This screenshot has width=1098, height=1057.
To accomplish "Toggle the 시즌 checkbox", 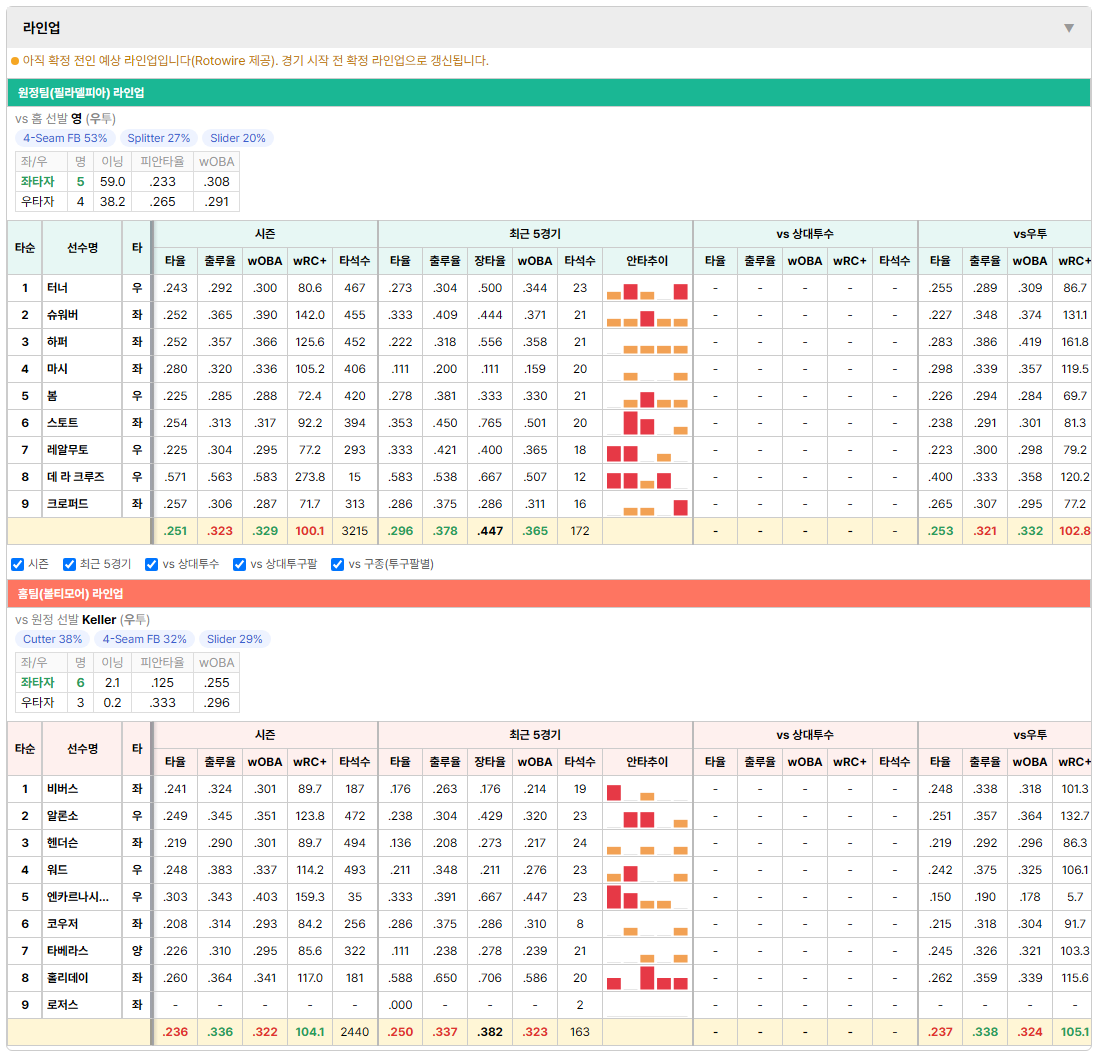I will coord(18,565).
